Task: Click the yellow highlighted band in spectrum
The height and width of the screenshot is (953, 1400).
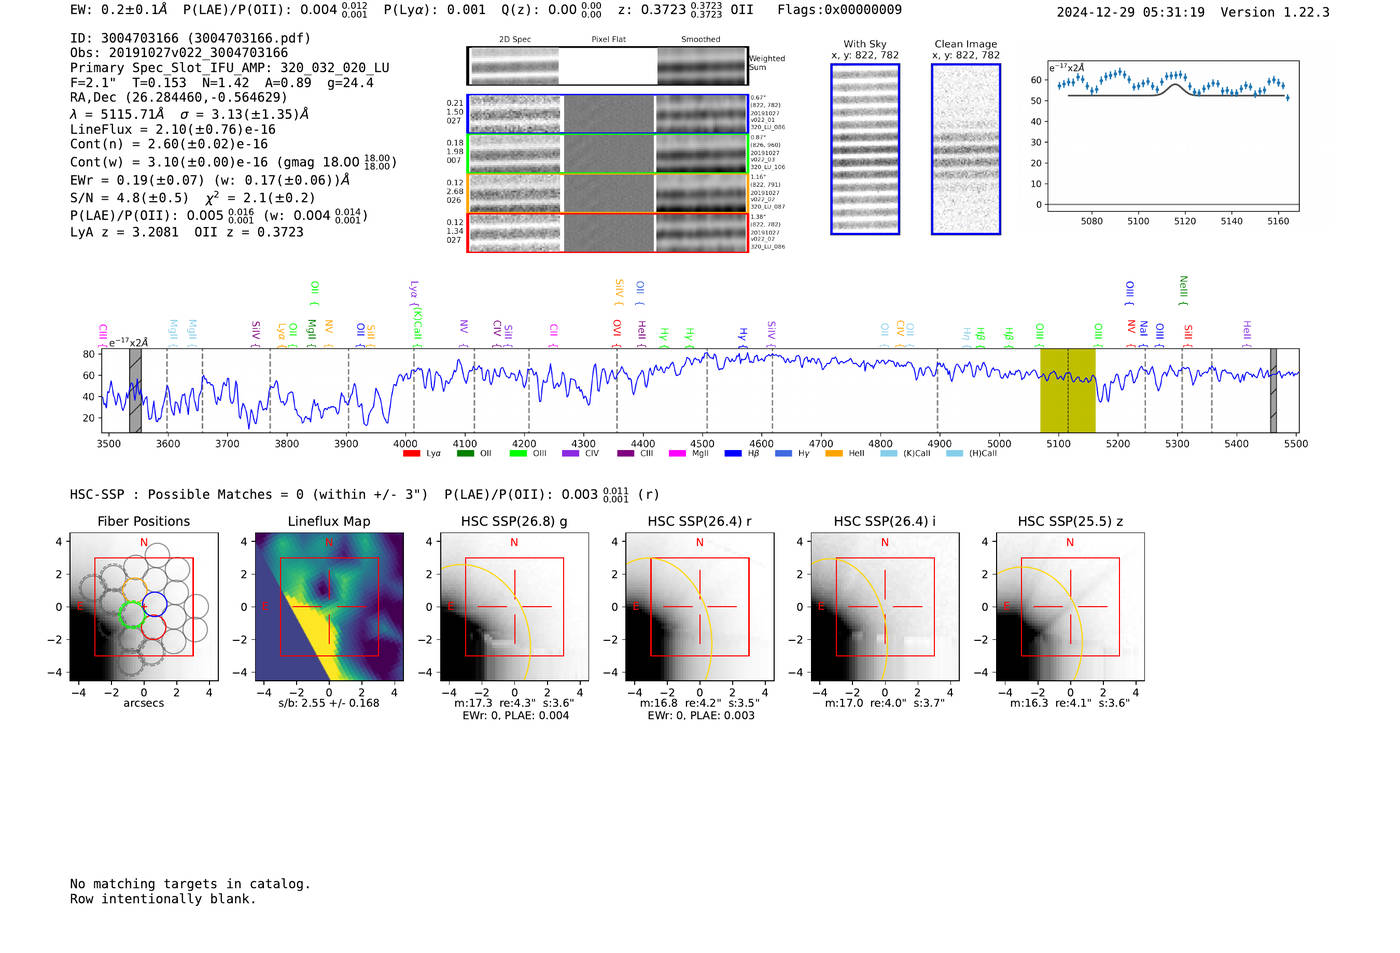Action: point(1067,390)
